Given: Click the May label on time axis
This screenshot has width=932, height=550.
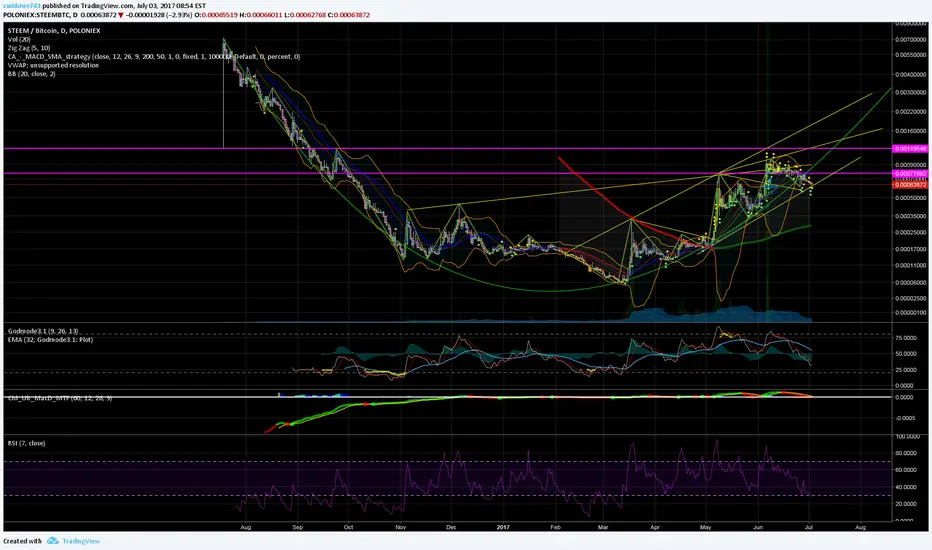Looking at the screenshot, I should pyautogui.click(x=706, y=527).
